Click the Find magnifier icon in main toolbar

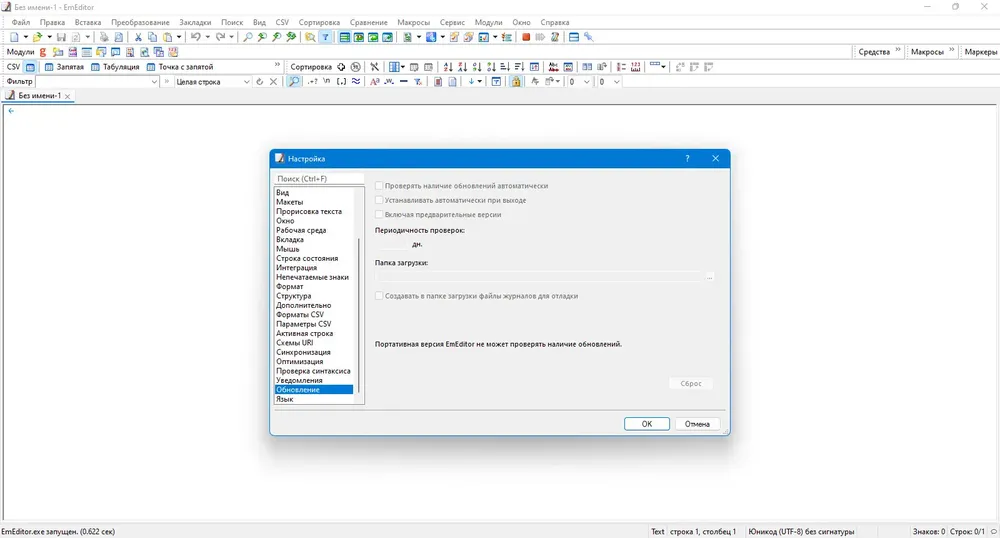tap(247, 37)
